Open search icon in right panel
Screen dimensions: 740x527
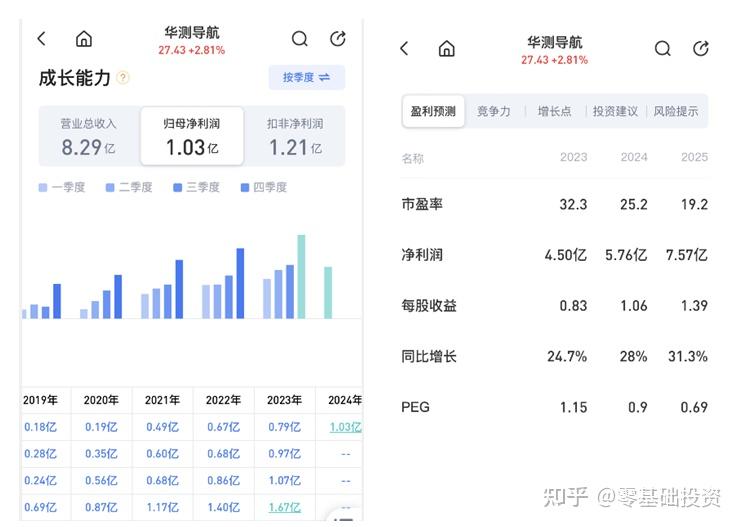pyautogui.click(x=663, y=49)
